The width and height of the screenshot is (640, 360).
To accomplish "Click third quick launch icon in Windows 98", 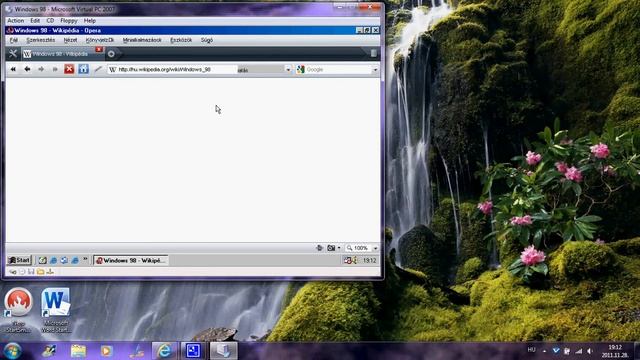I will 64,260.
